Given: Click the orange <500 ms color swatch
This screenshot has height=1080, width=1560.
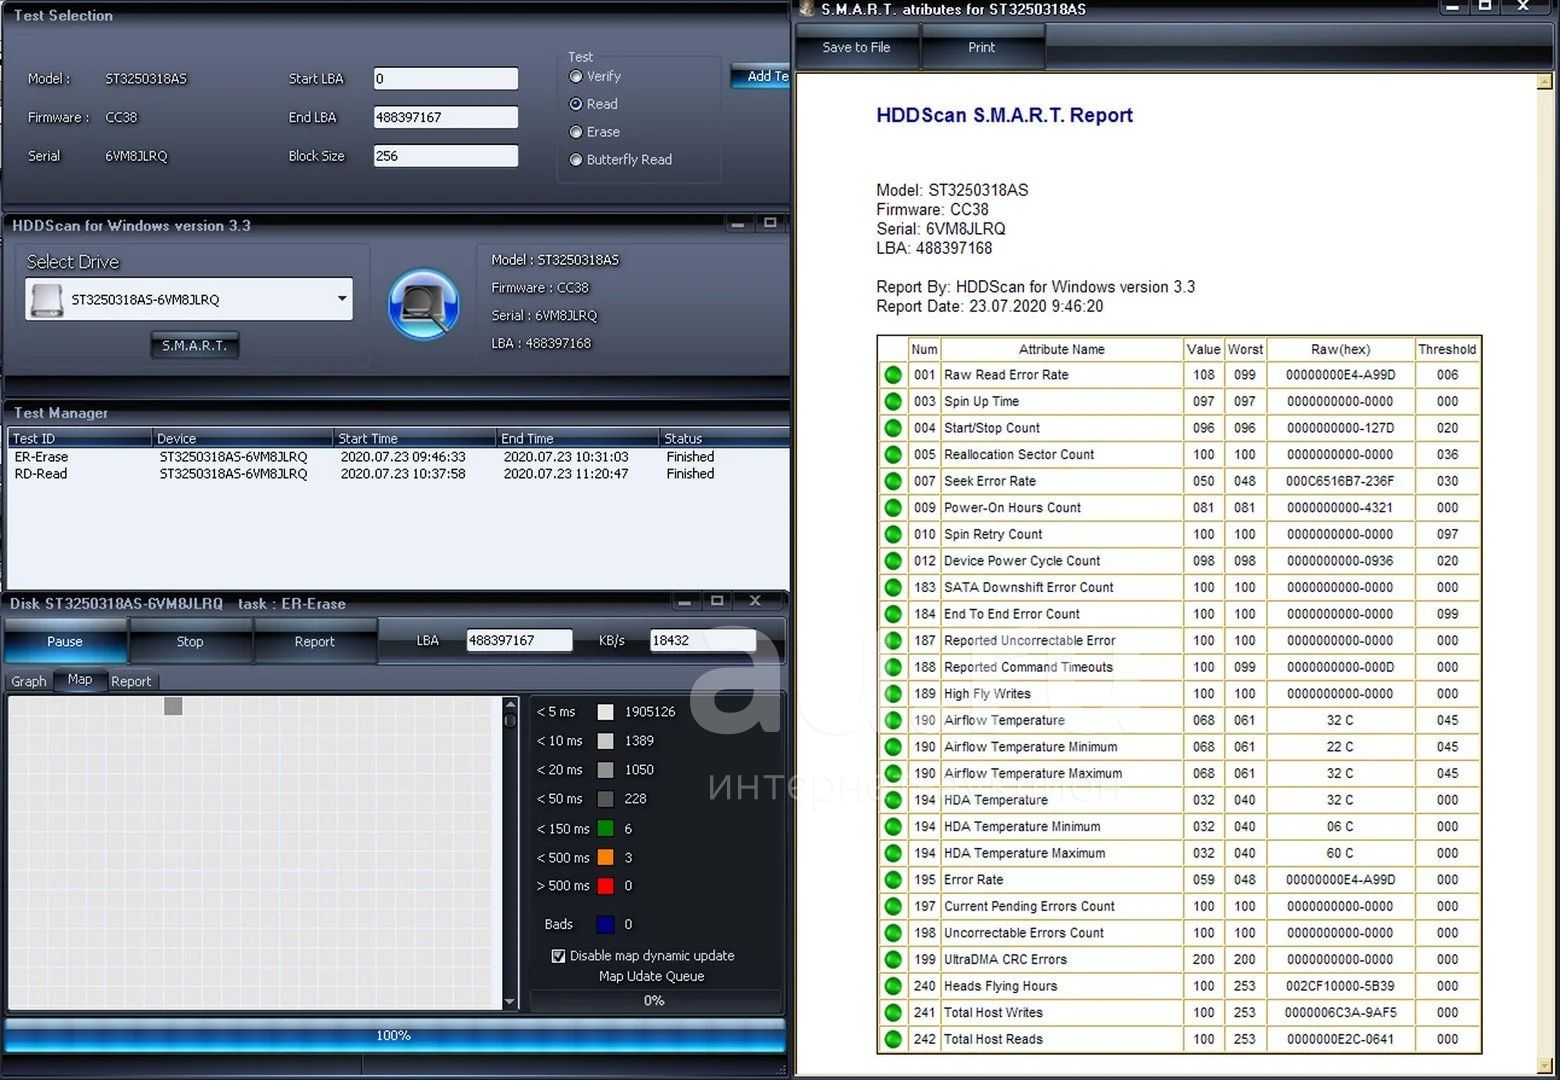Looking at the screenshot, I should pyautogui.click(x=605, y=858).
